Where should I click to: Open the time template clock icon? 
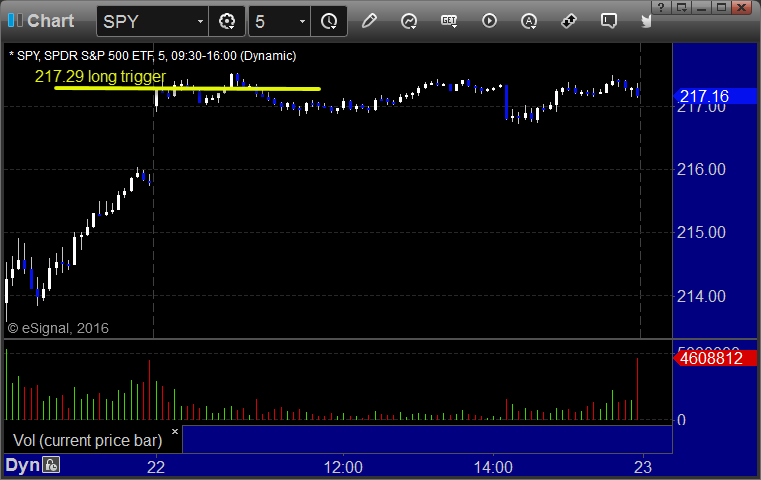point(329,21)
